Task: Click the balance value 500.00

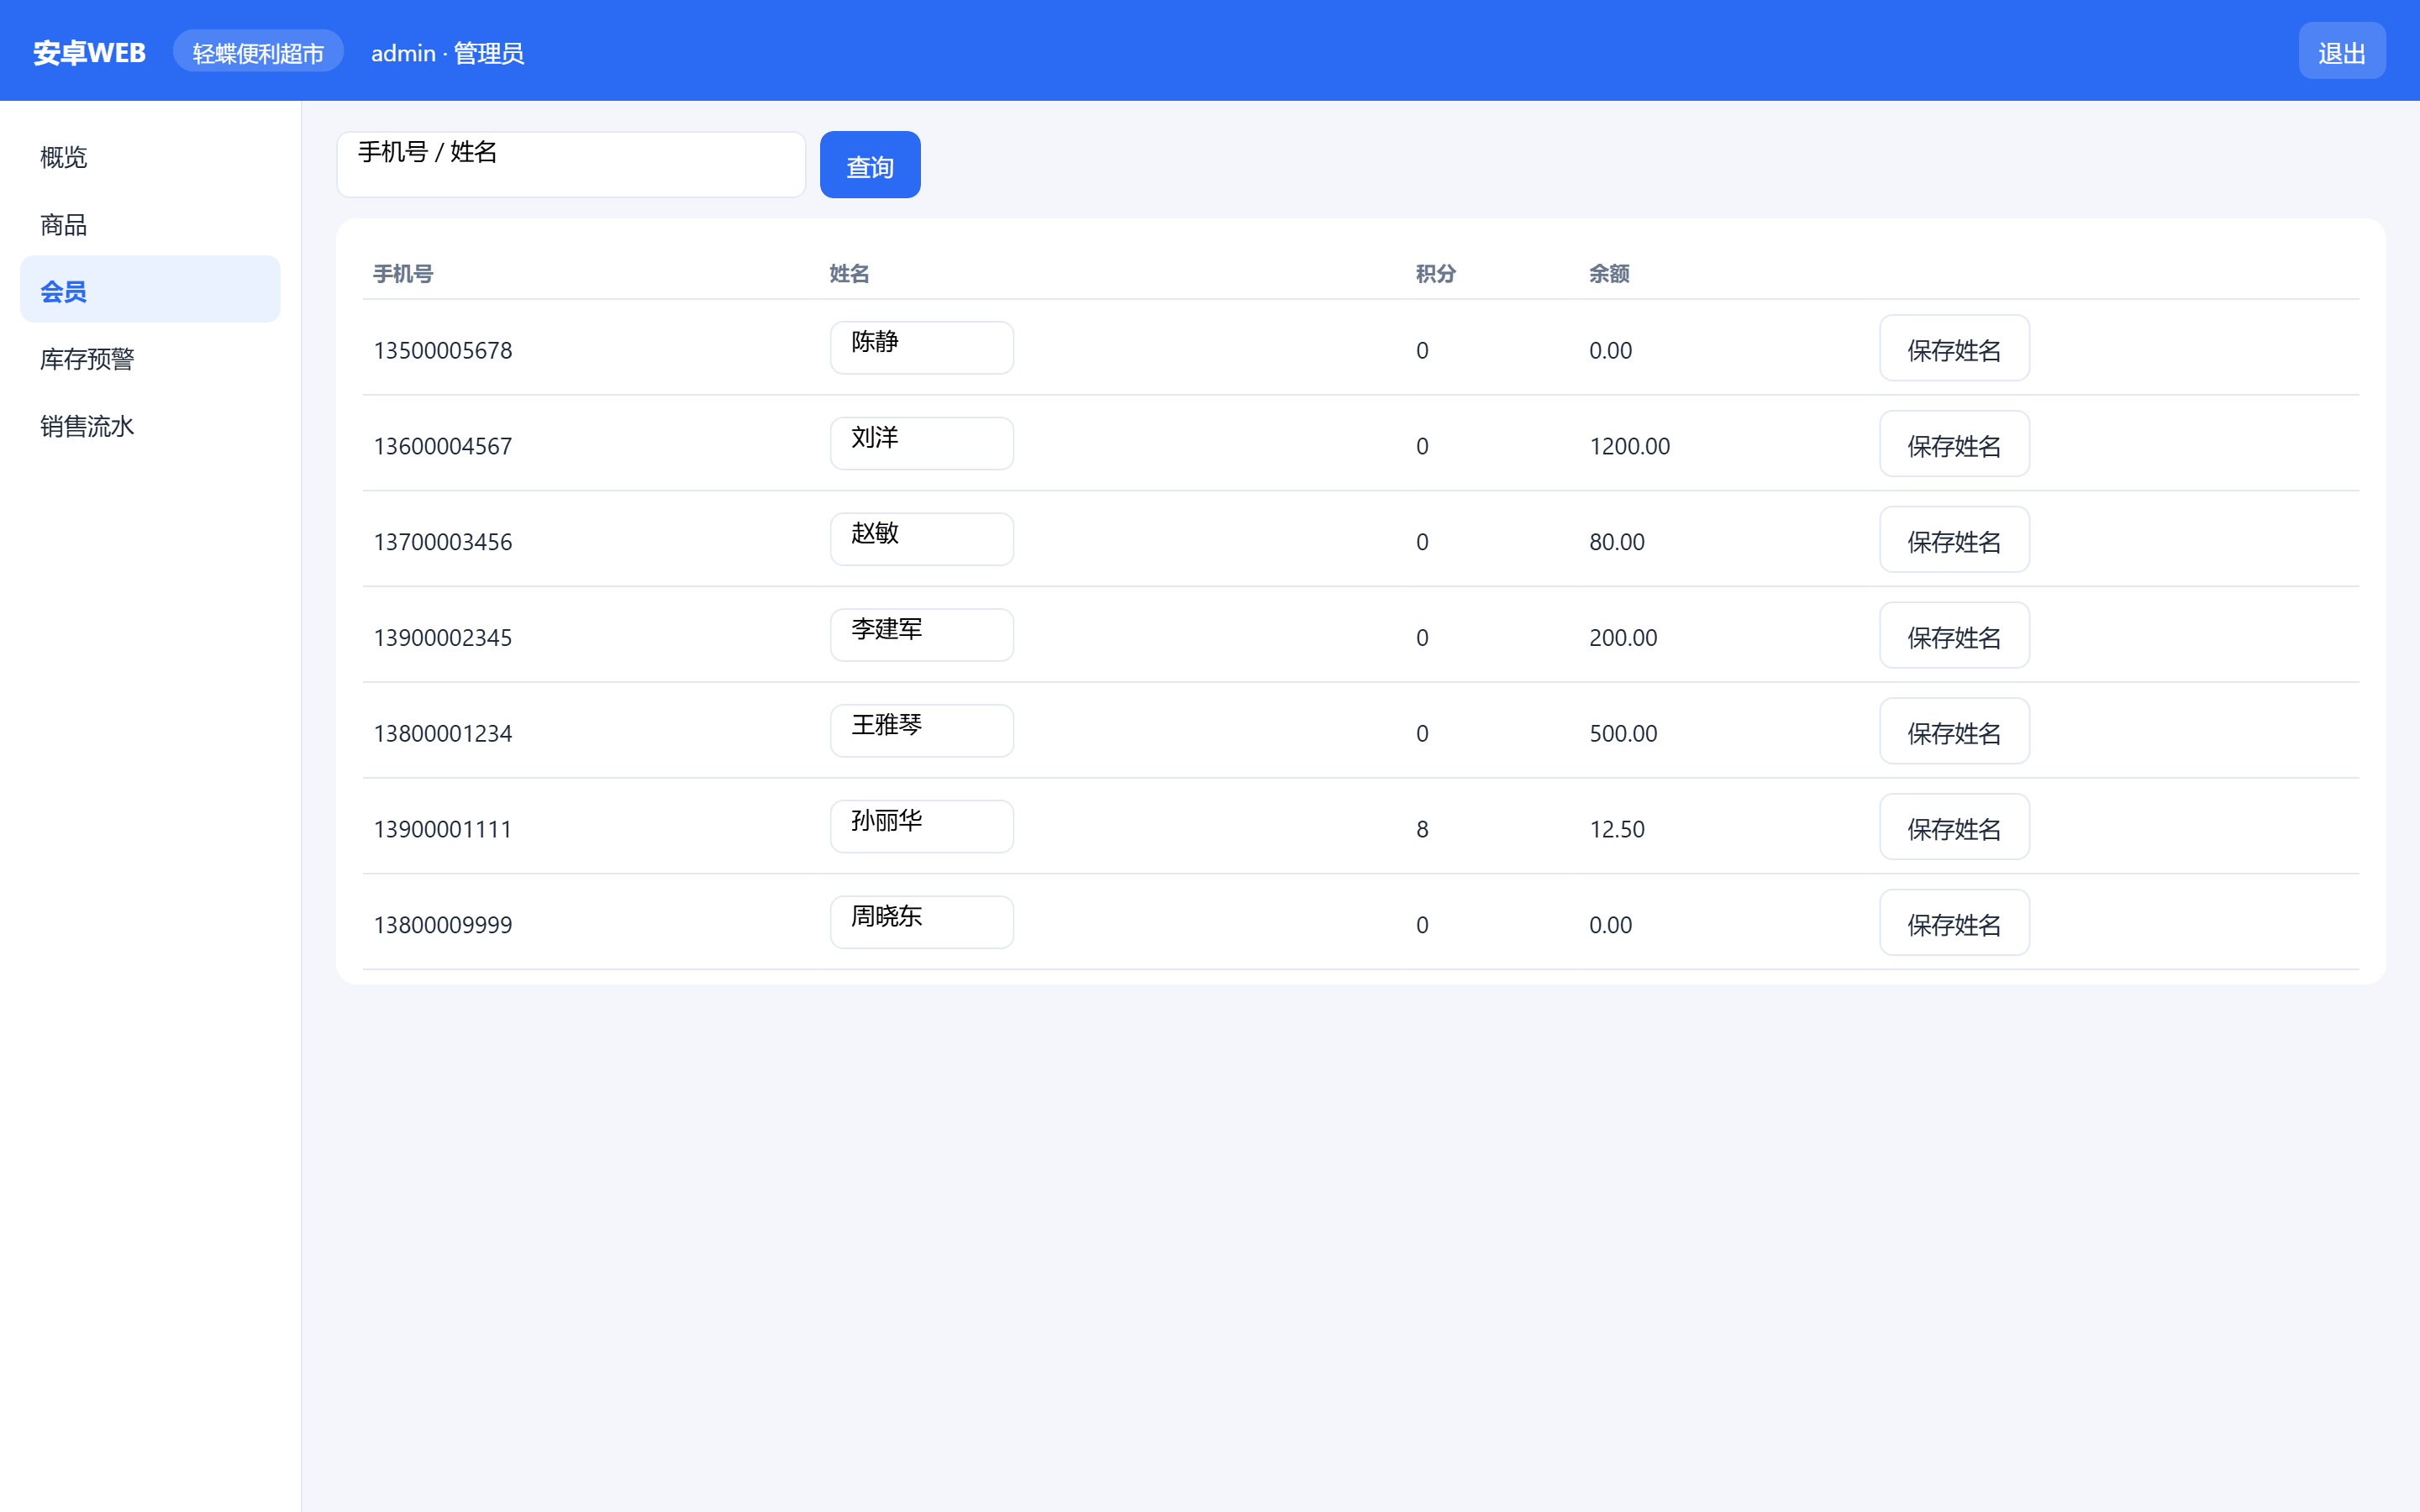Action: tap(1624, 734)
